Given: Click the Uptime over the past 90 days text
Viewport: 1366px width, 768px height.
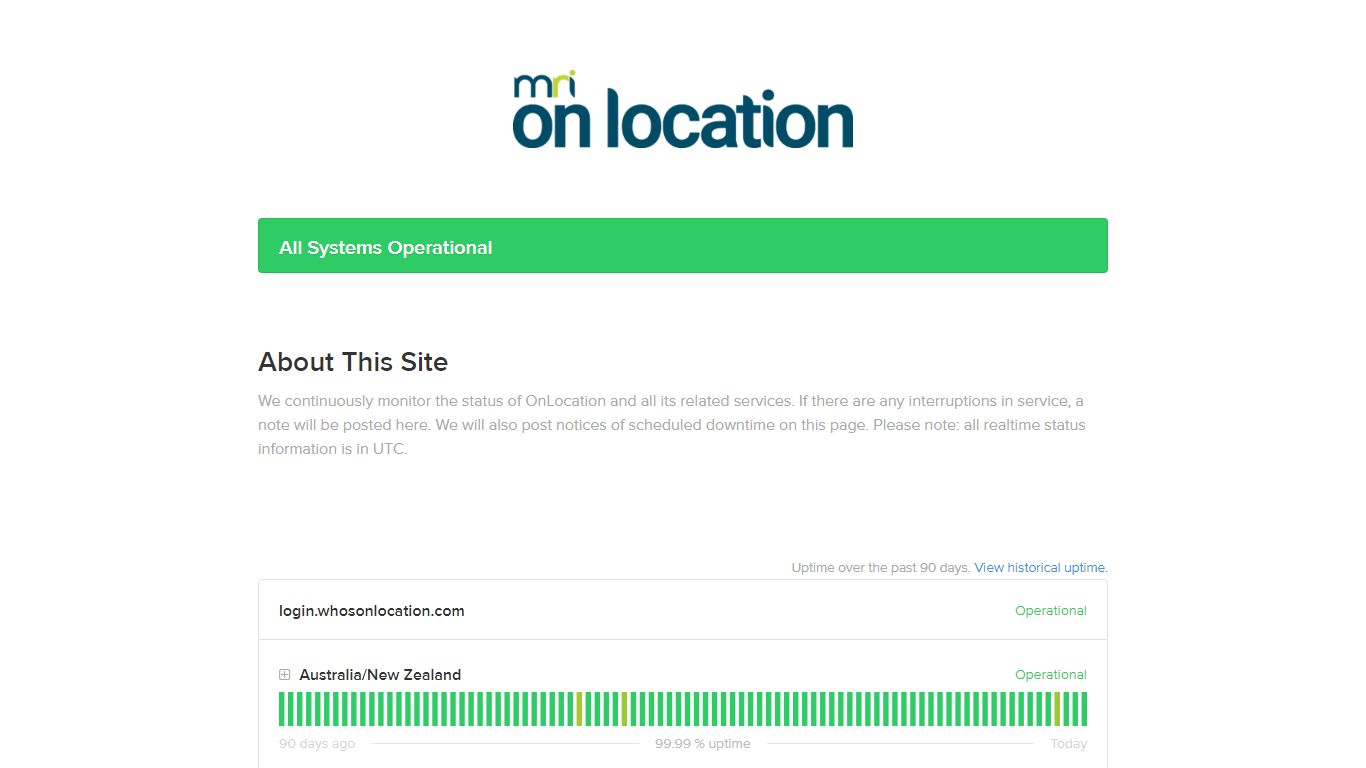Looking at the screenshot, I should 881,567.
